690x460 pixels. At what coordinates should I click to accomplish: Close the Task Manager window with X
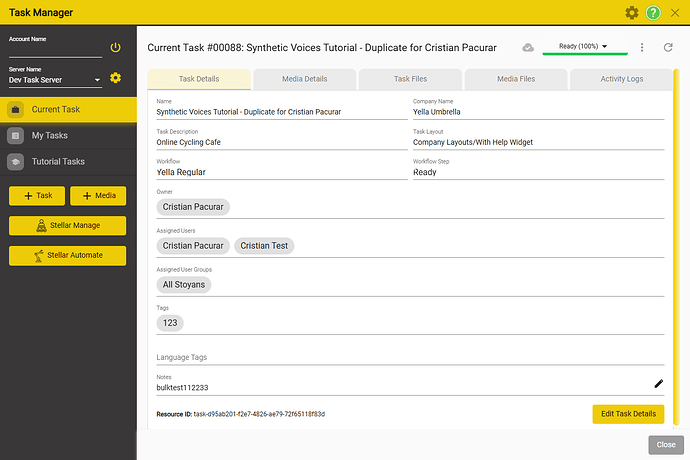(675, 13)
